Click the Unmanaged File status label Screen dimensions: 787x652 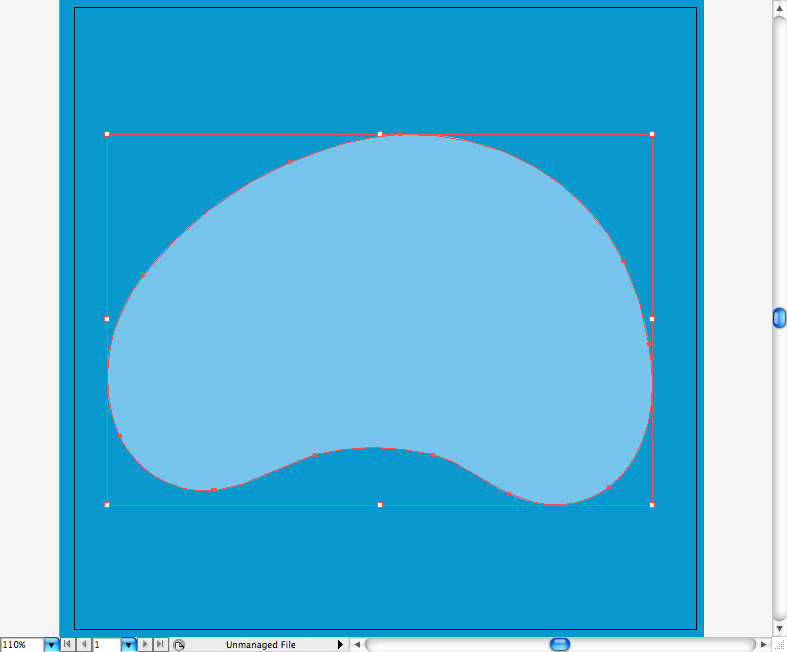(x=260, y=645)
